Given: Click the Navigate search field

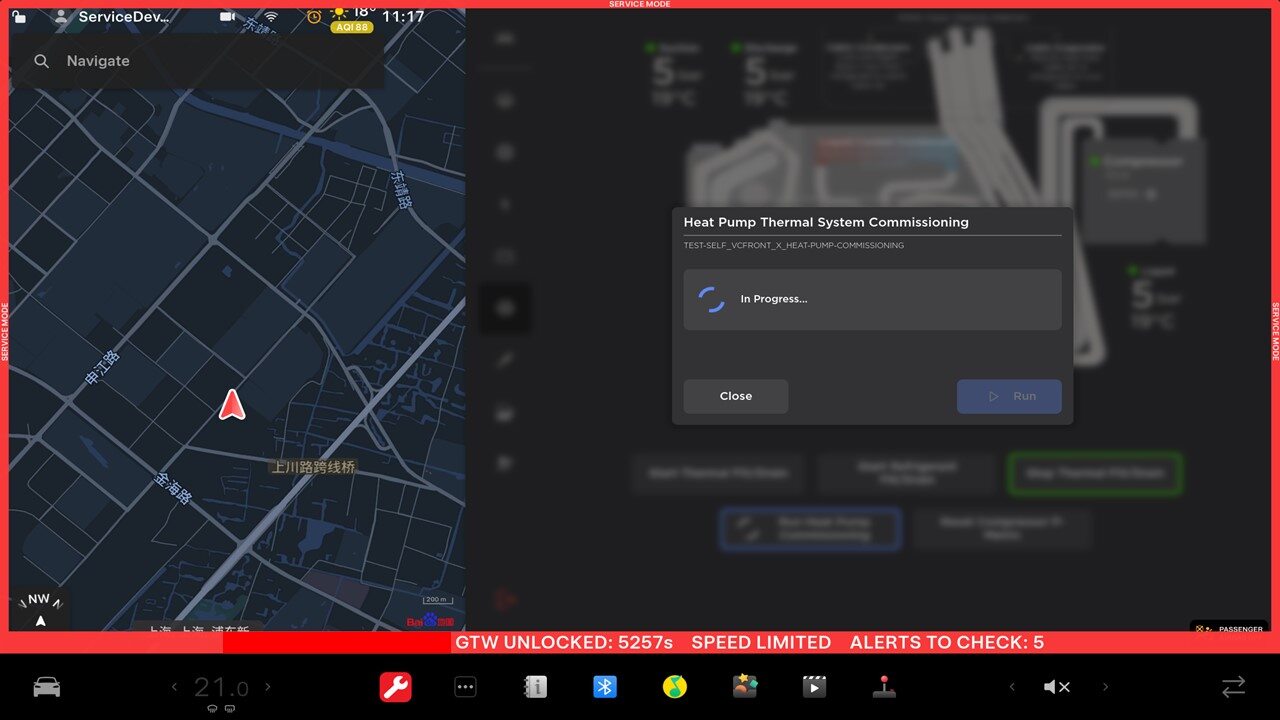Looking at the screenshot, I should pyautogui.click(x=200, y=61).
